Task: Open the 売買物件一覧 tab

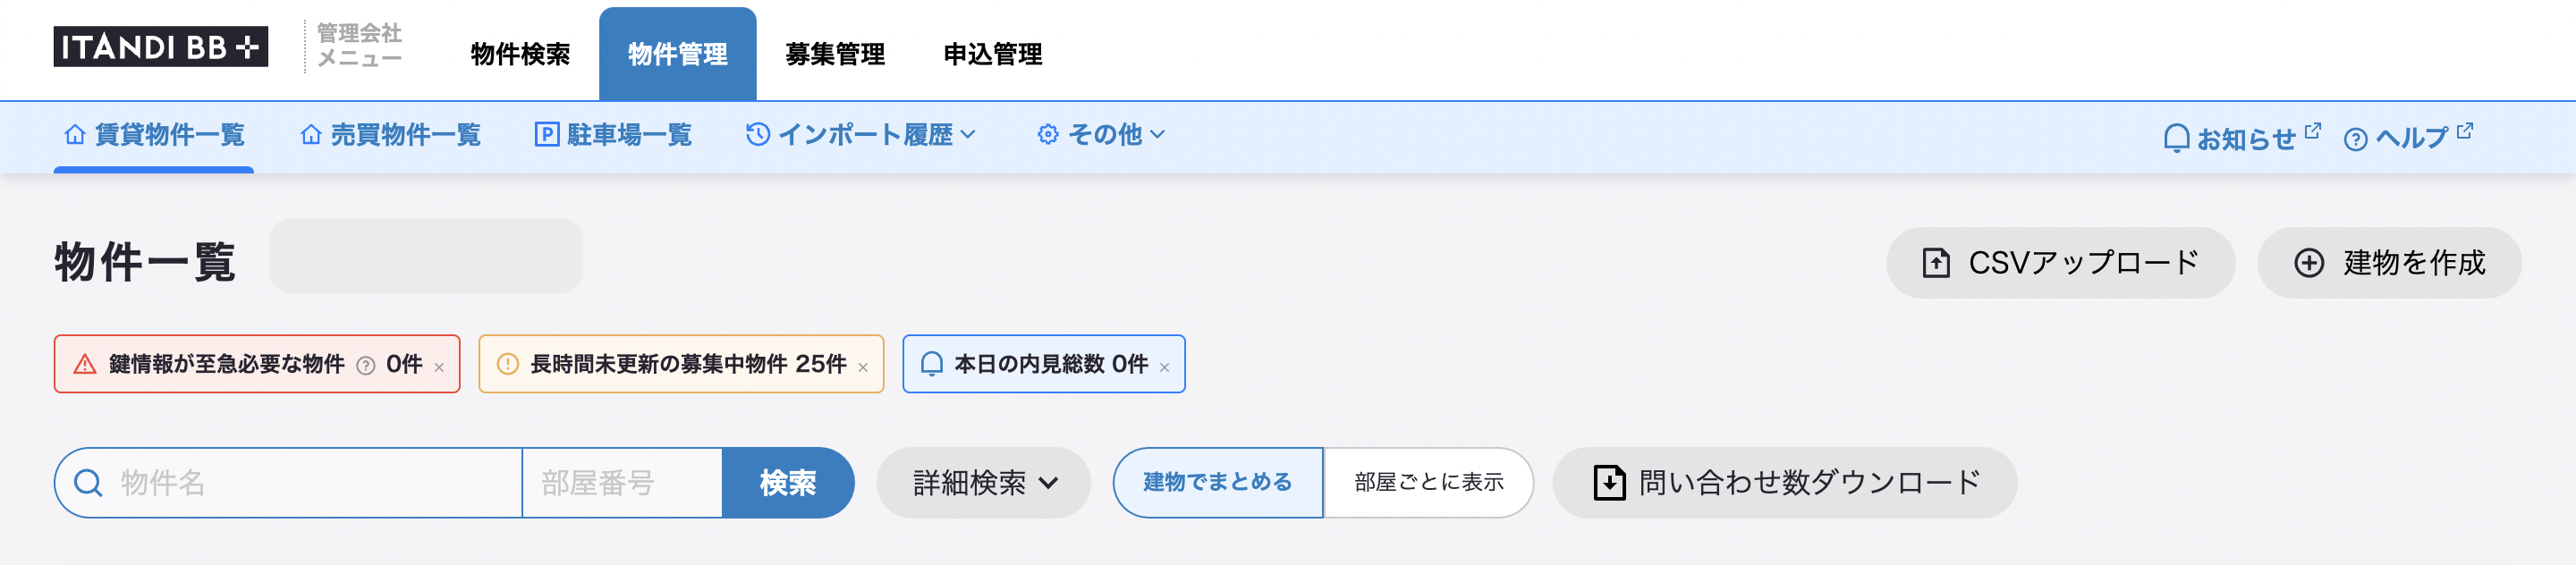Action: coord(391,135)
